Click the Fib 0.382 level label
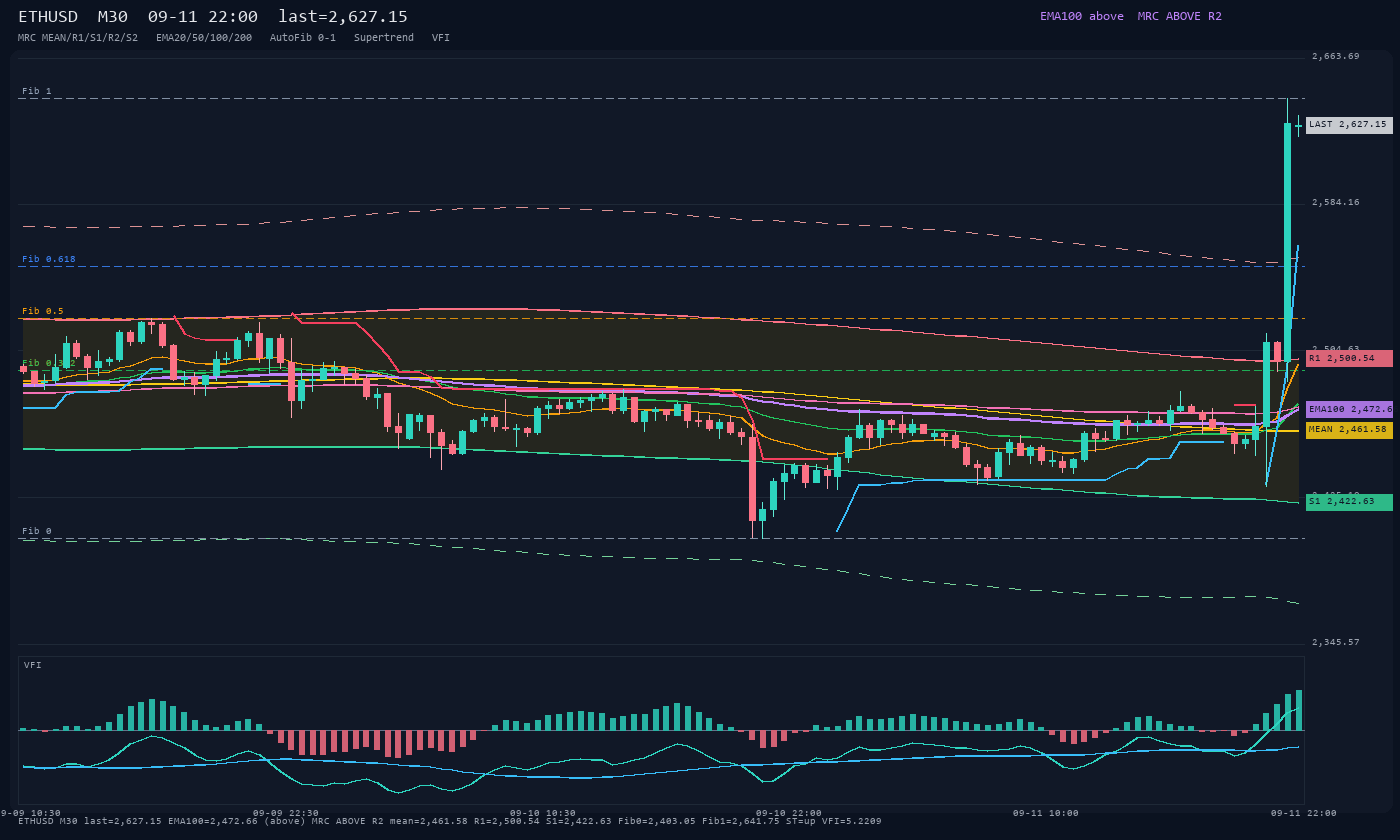 tap(49, 363)
